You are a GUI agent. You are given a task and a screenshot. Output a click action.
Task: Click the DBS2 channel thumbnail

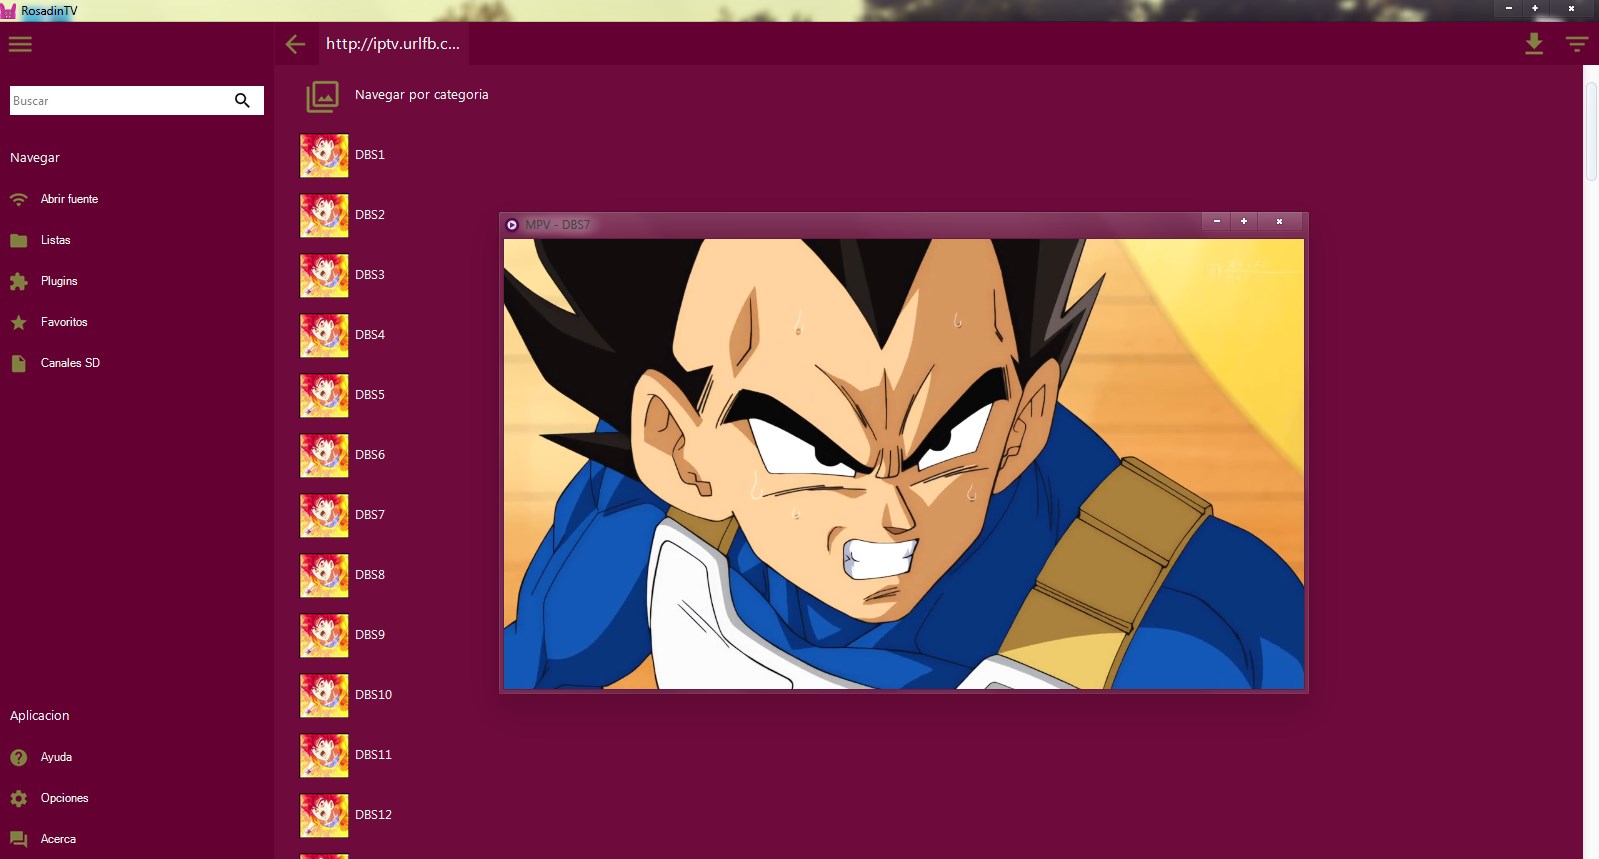[324, 215]
